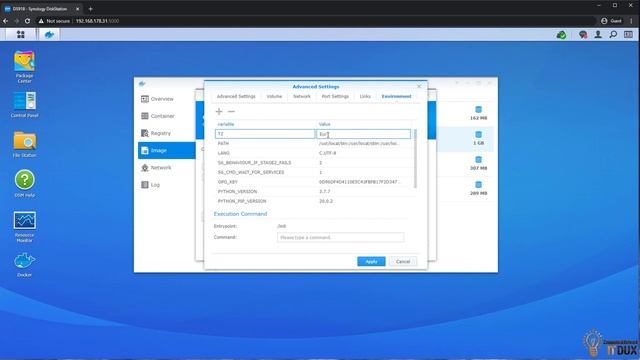Select S6_BEHAVIOUR_IF_STAGE2_FAILS row

(x=313, y=162)
